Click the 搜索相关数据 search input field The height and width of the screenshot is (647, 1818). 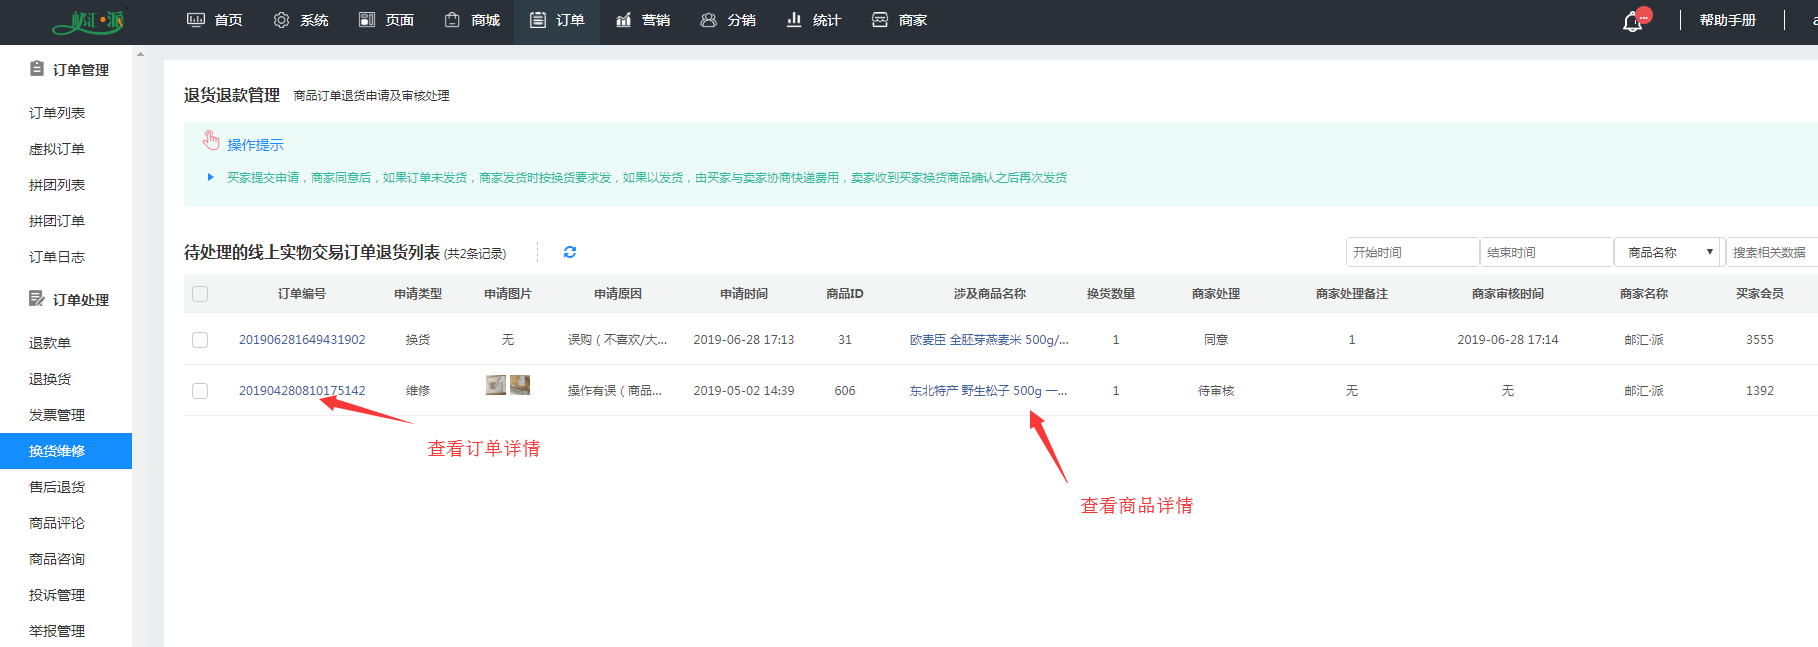tap(1770, 252)
